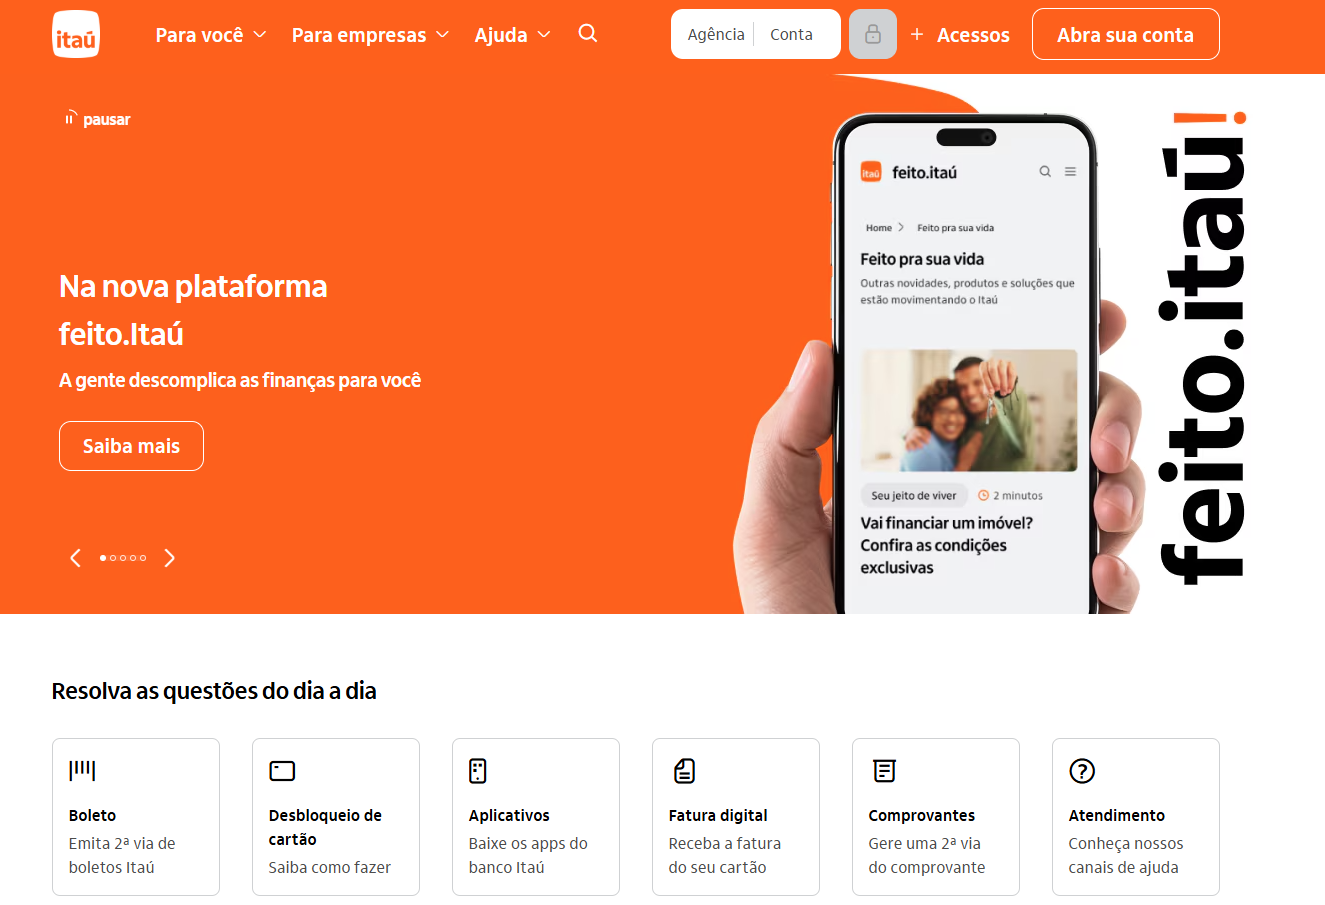Click the Boleto barcode icon

82,770
